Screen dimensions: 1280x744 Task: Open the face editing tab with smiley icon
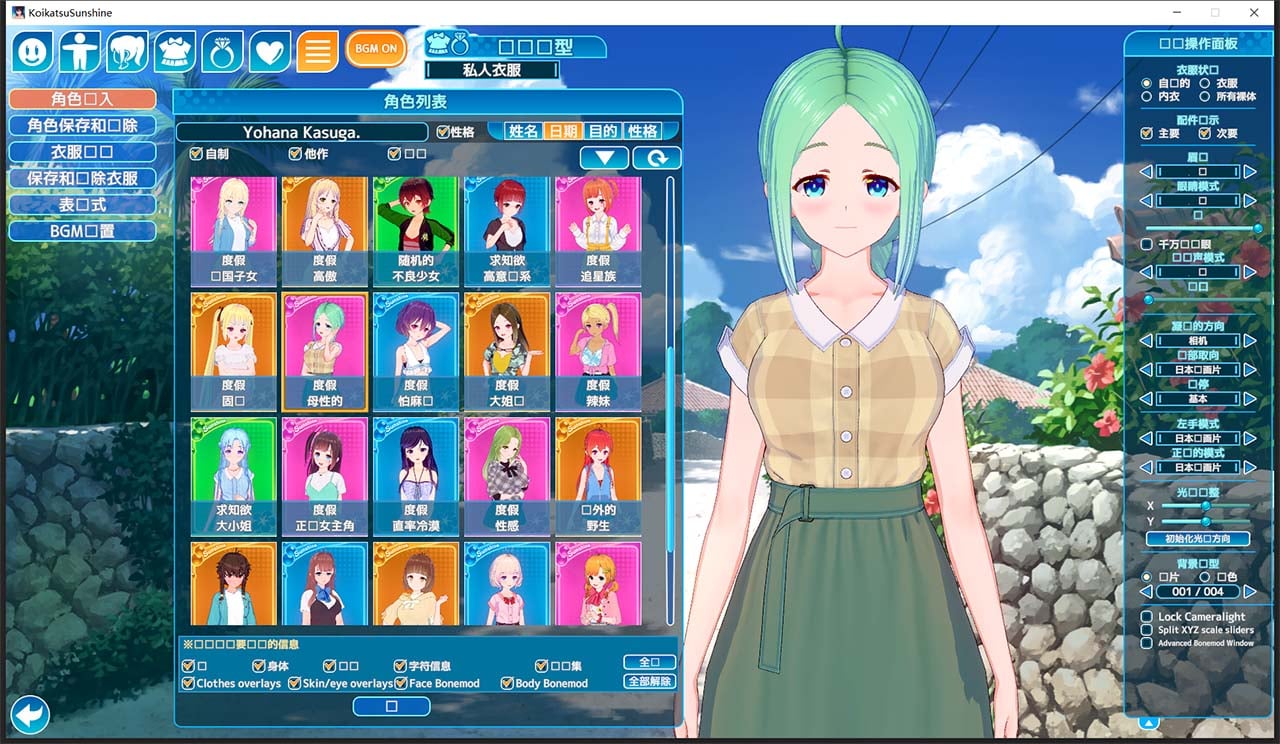coord(31,49)
